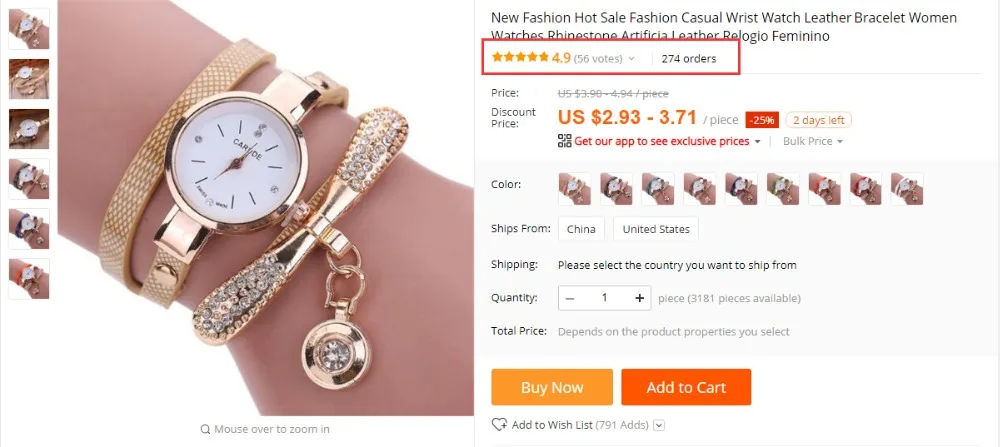Choose the orange strap color swatch
Screen dimensions: 1000x447
[824, 188]
